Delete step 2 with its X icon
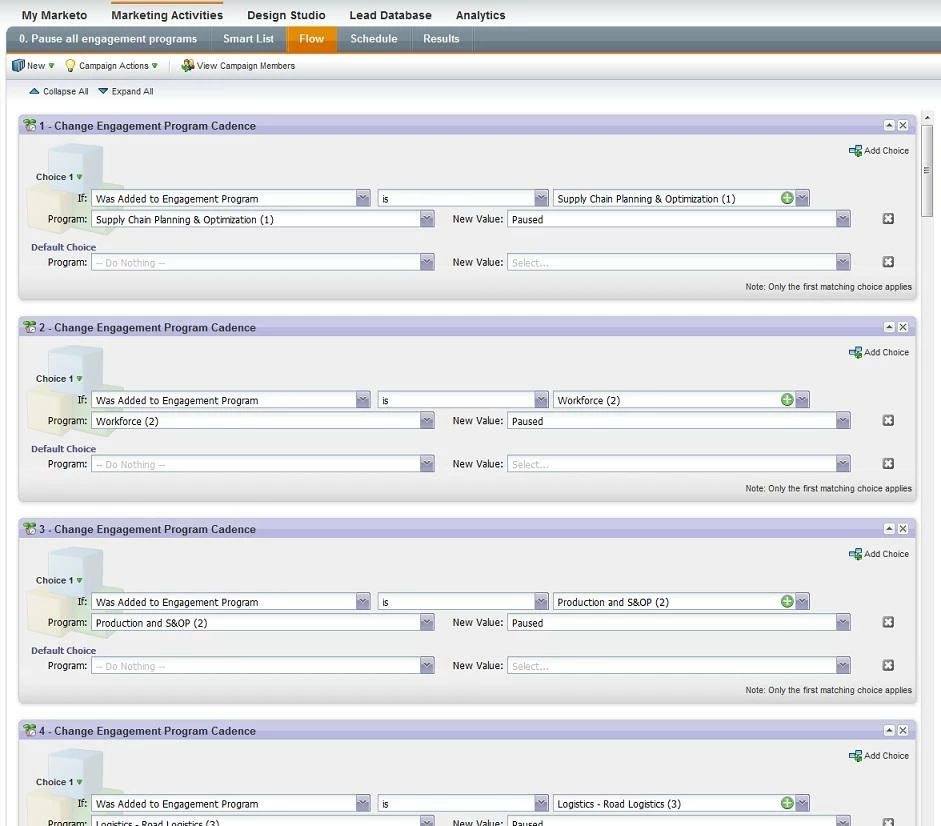The height and width of the screenshot is (826, 941). click(903, 327)
